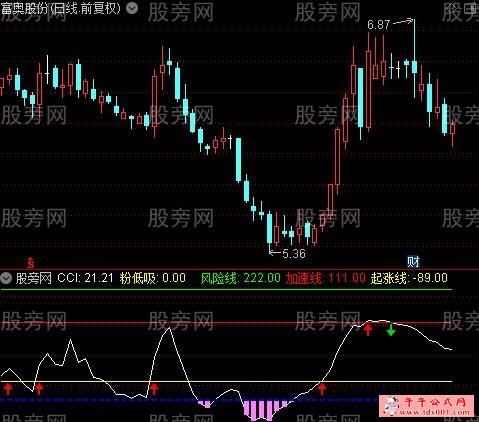Screen dimensions: 479x422
Task: Click second red buy arrow on 起涨线
Action: click(39, 389)
